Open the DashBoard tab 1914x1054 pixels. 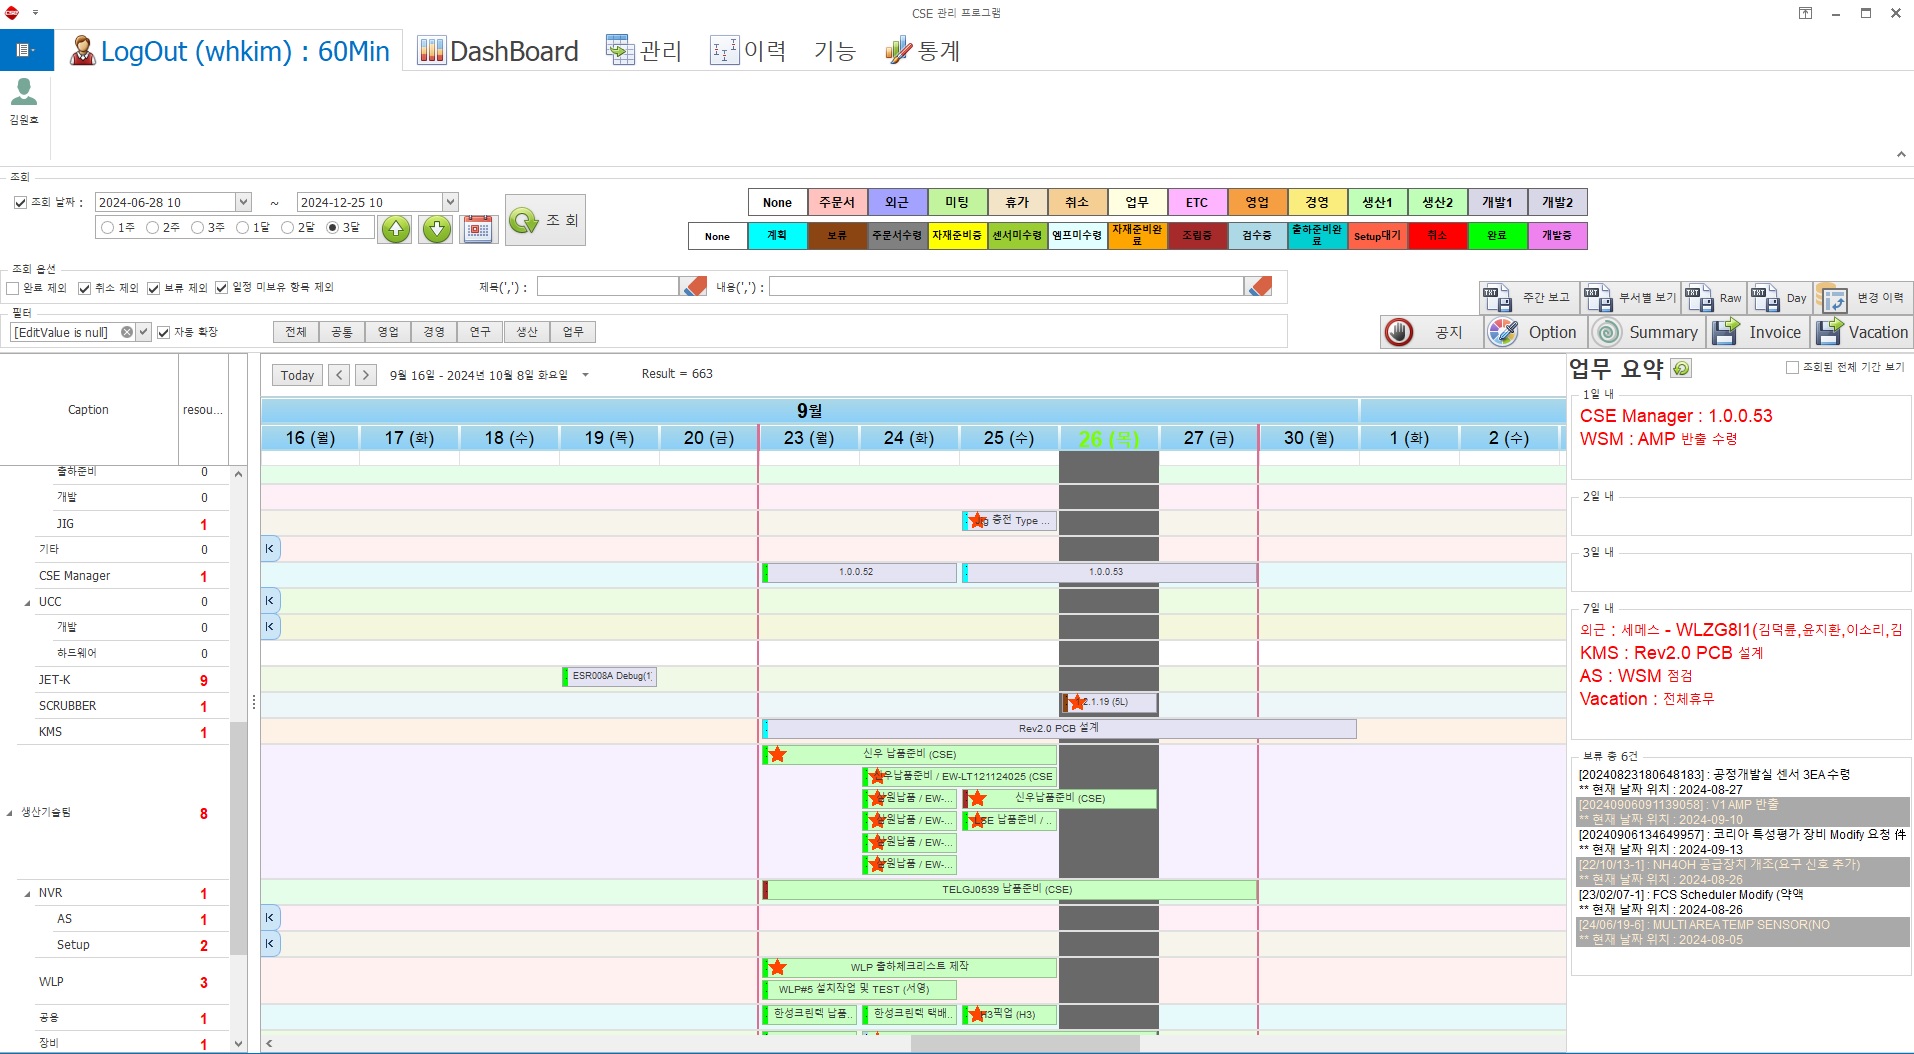498,51
